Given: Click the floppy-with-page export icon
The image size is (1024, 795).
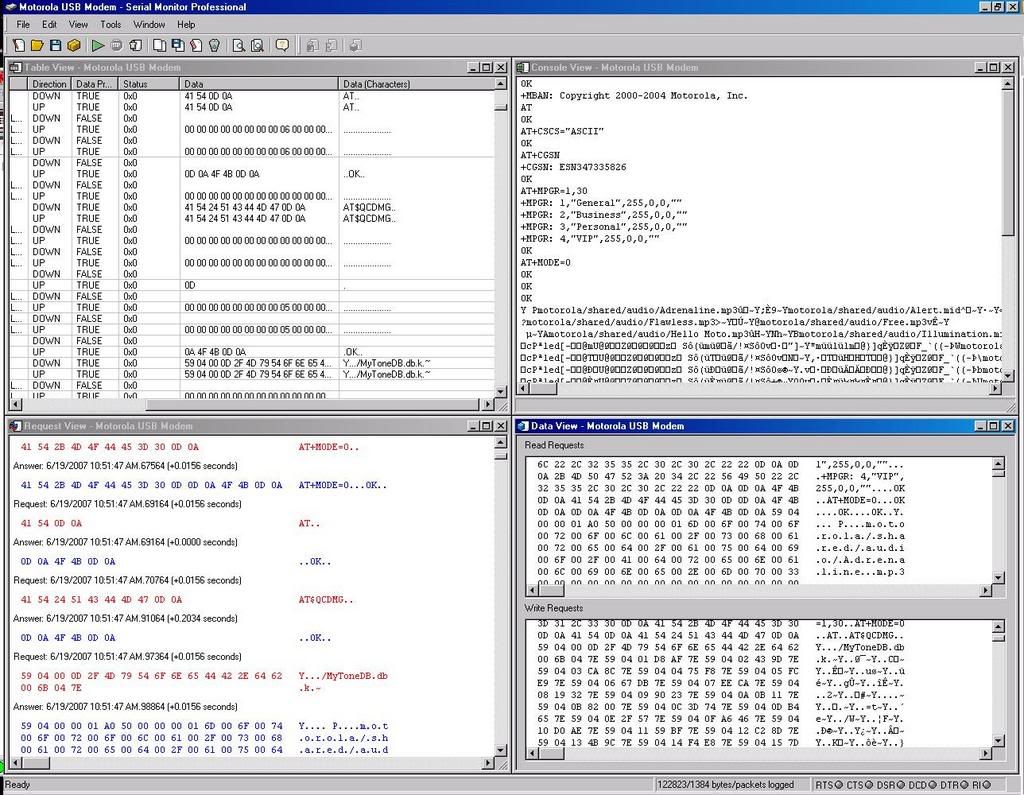Looking at the screenshot, I should point(178,45).
